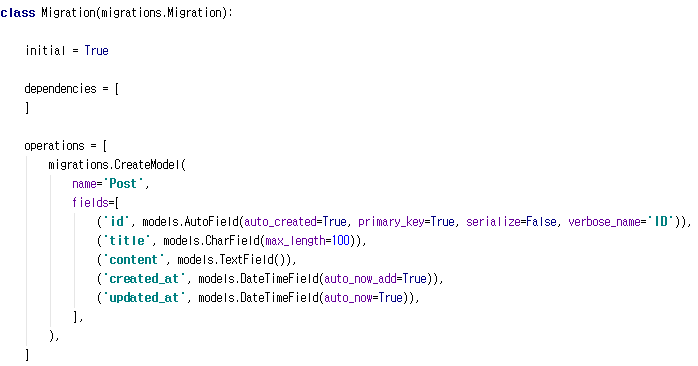
Task: Click the 'content' string literal
Action: point(134,260)
